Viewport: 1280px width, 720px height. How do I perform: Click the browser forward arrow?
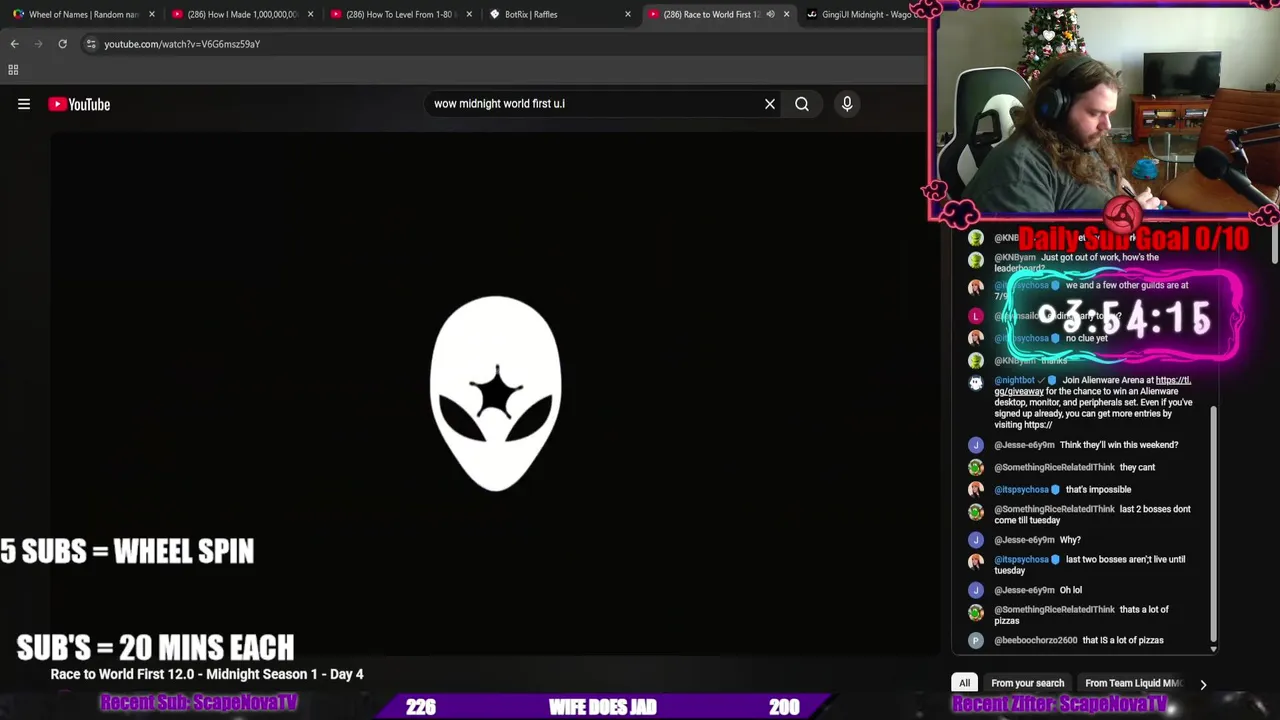tap(38, 44)
